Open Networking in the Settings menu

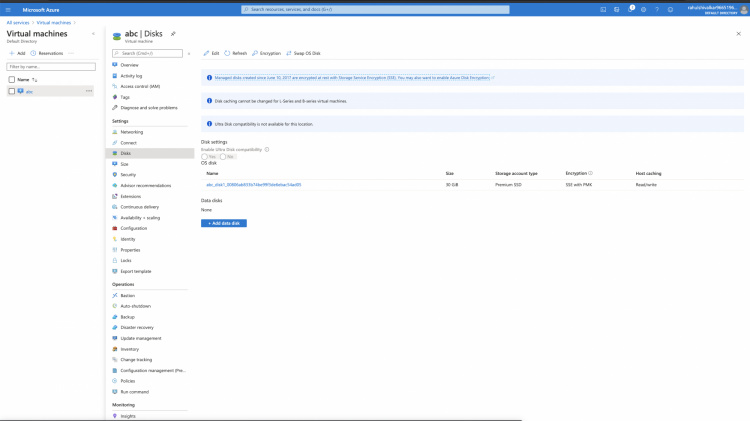(x=132, y=132)
